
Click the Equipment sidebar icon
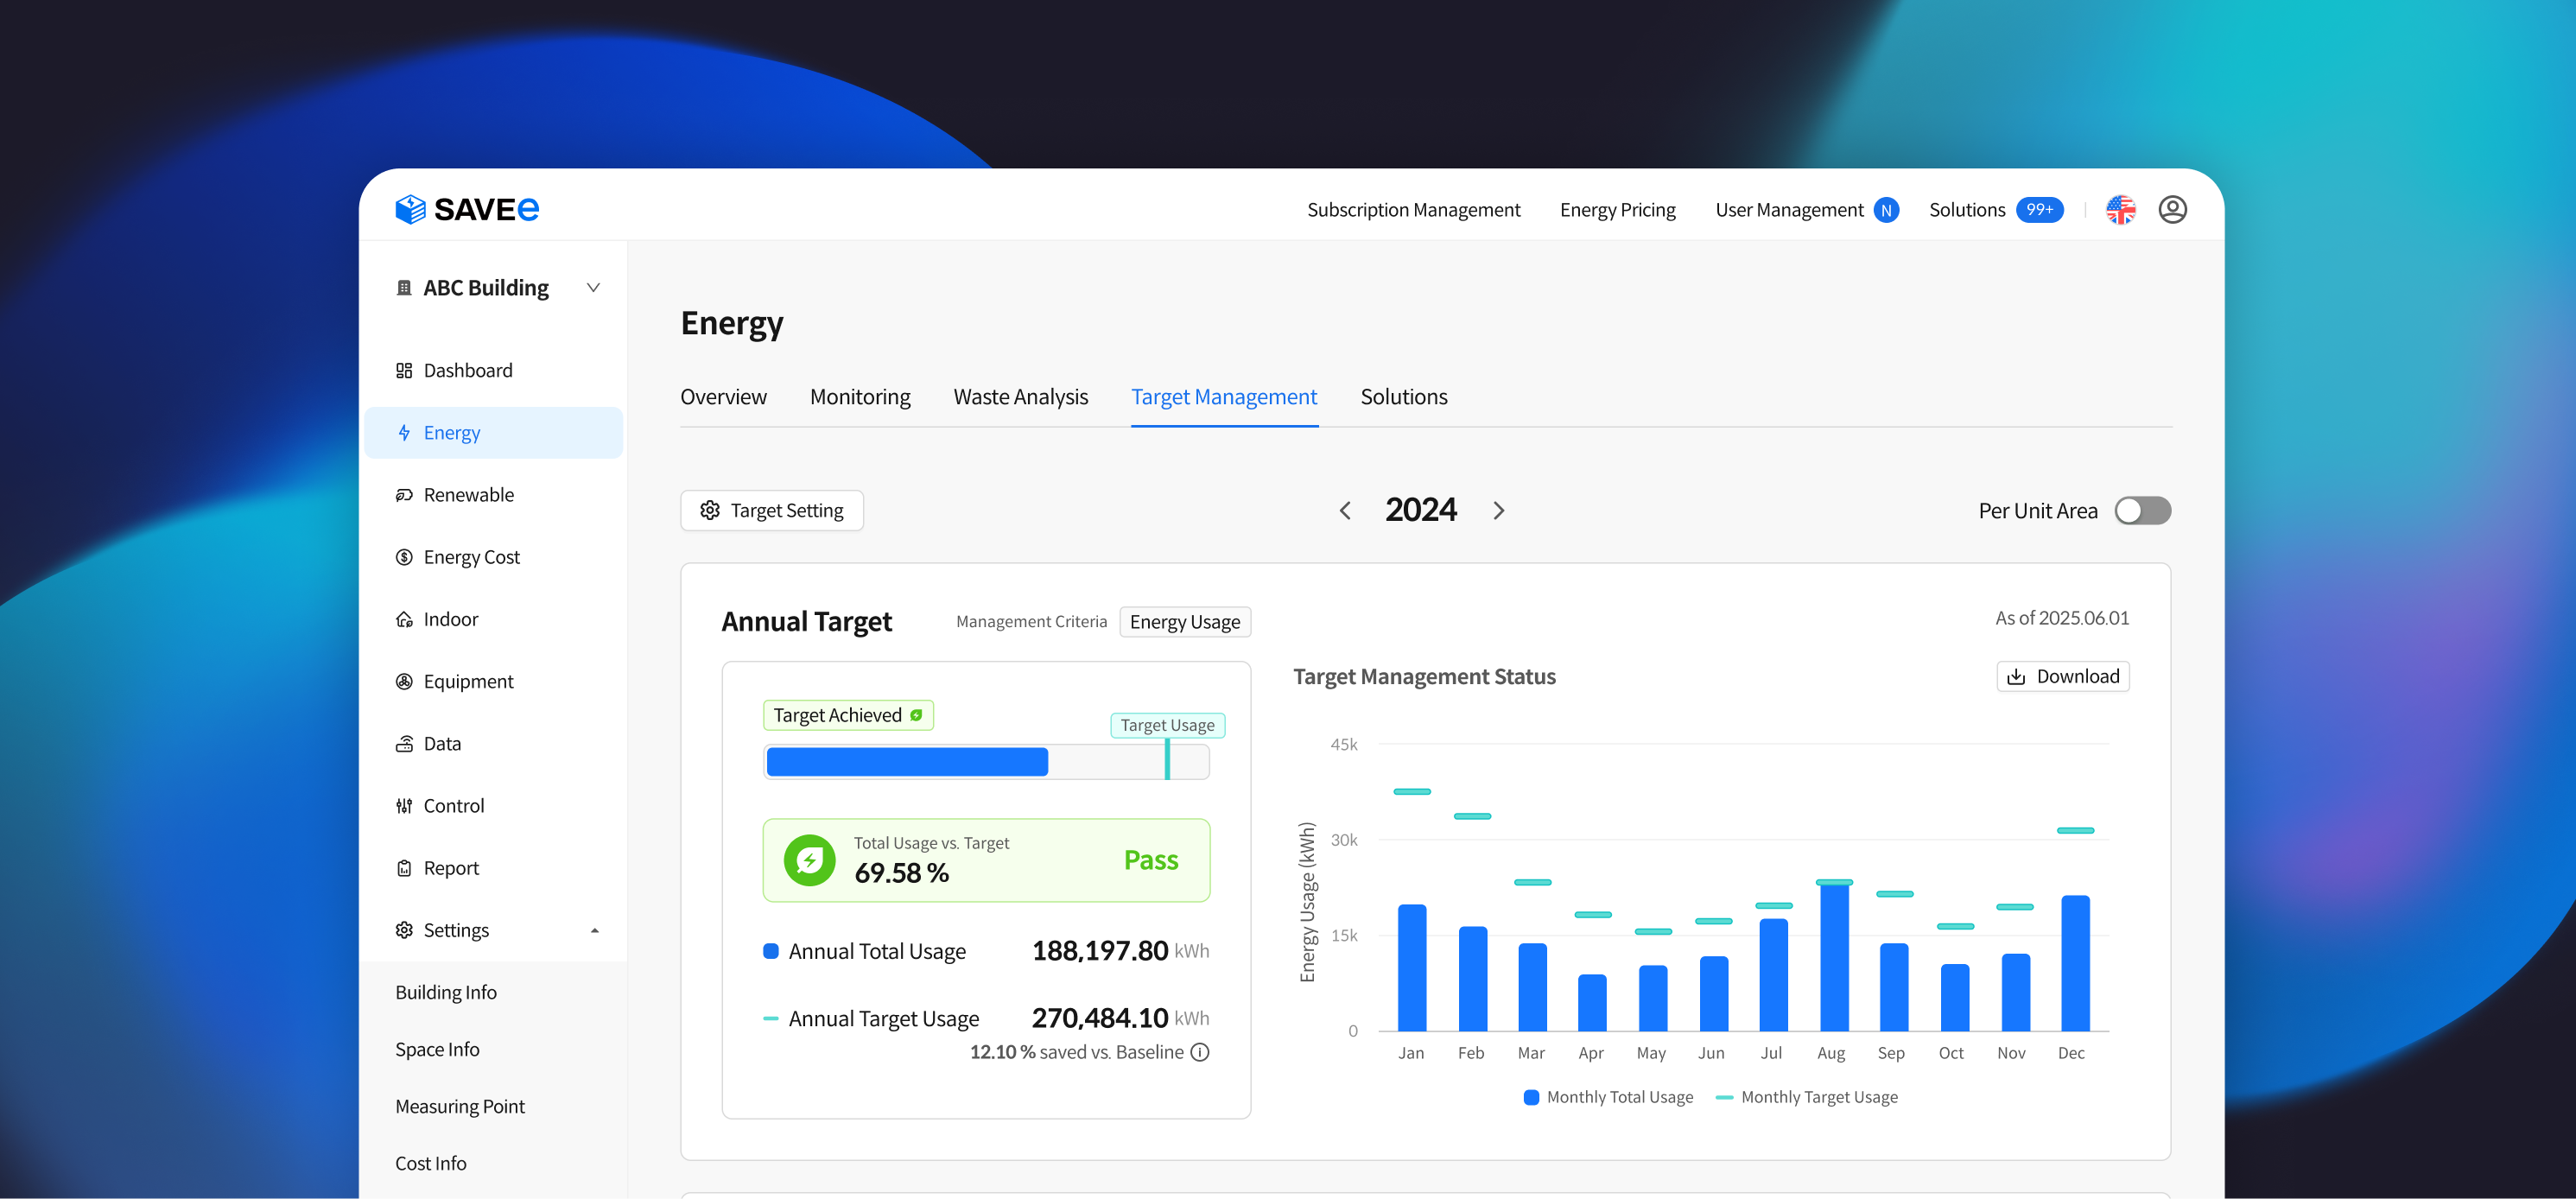[404, 681]
